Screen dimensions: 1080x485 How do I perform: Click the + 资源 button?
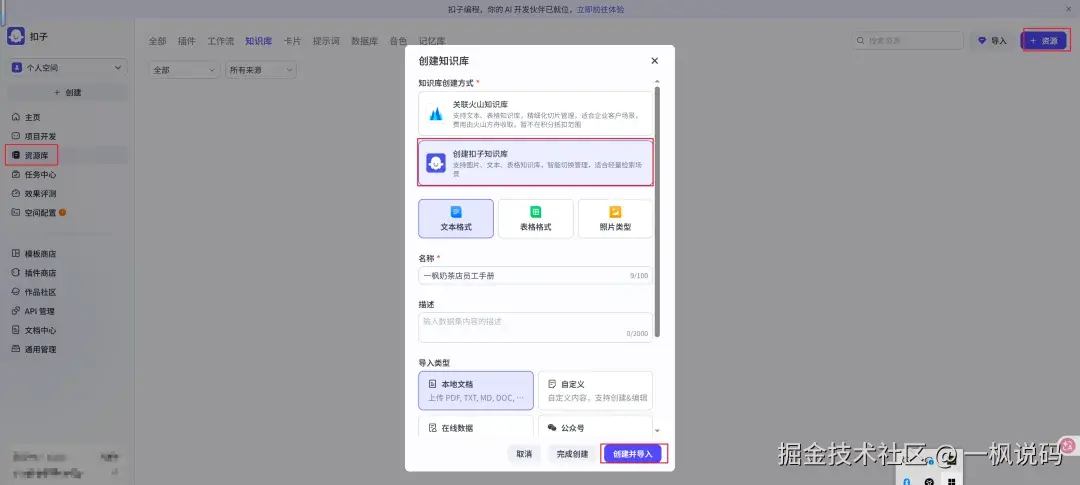click(1044, 41)
